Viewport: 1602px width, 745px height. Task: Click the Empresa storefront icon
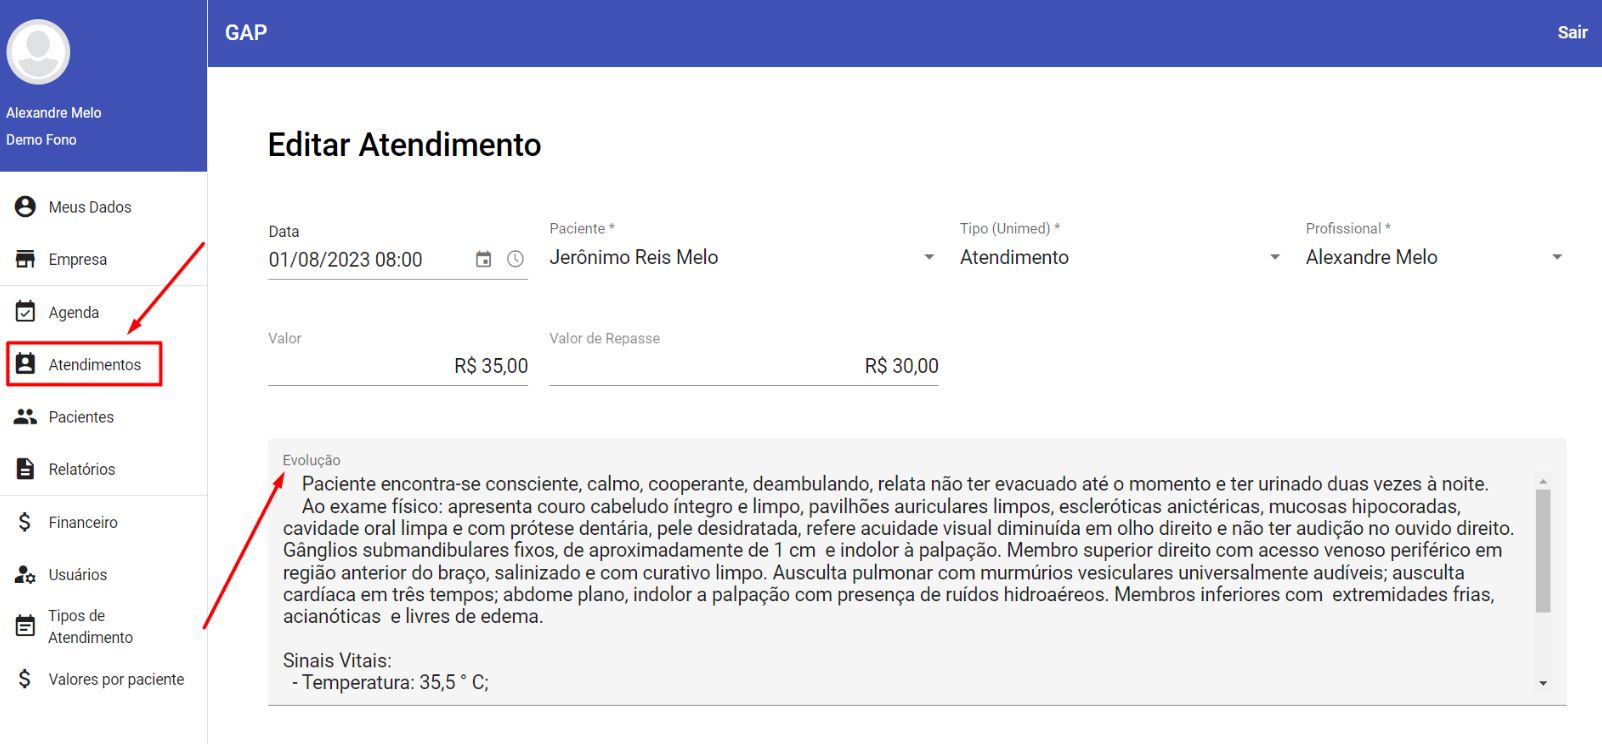pyautogui.click(x=26, y=259)
